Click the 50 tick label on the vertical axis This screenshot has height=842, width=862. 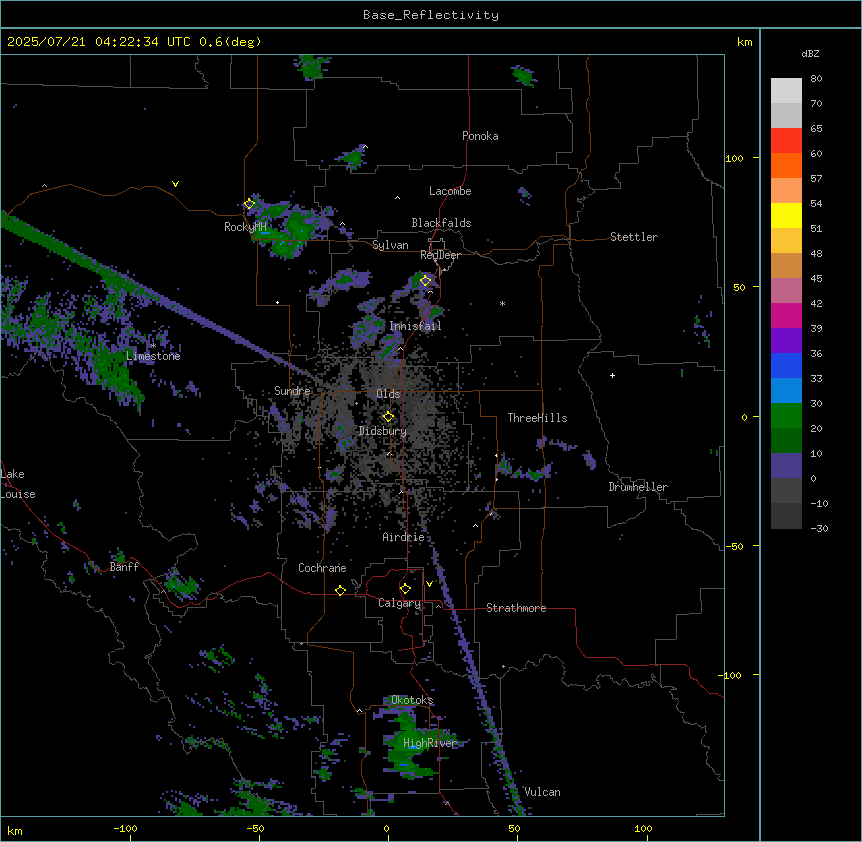tap(739, 287)
